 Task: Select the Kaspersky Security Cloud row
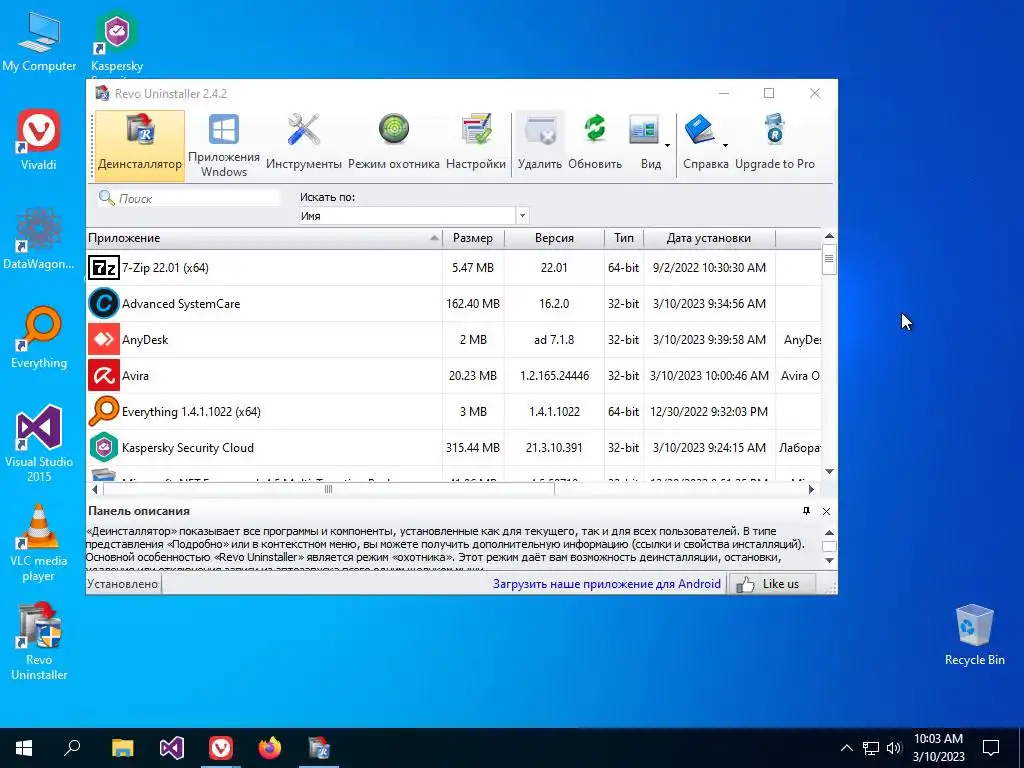pos(453,447)
